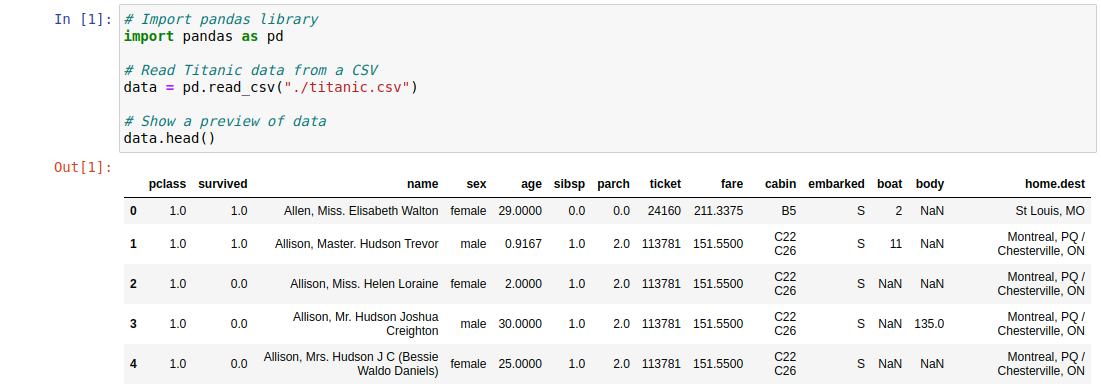The image size is (1101, 391).
Task: Click name 'Allison, Mrs. Hudson J C (Bessie Waldo Daniels)'
Action: [x=351, y=364]
